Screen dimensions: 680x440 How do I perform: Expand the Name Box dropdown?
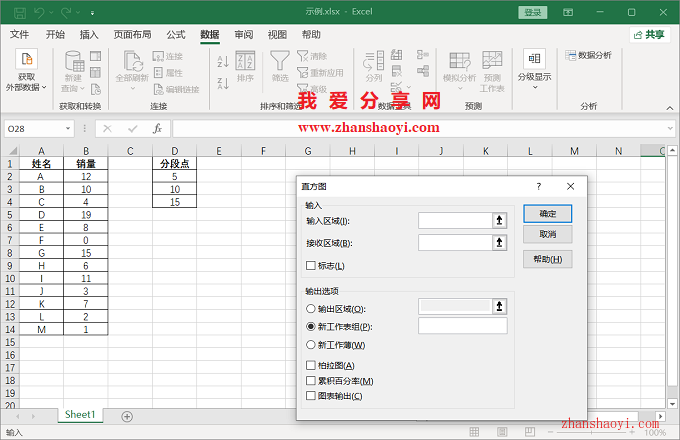tap(68, 129)
